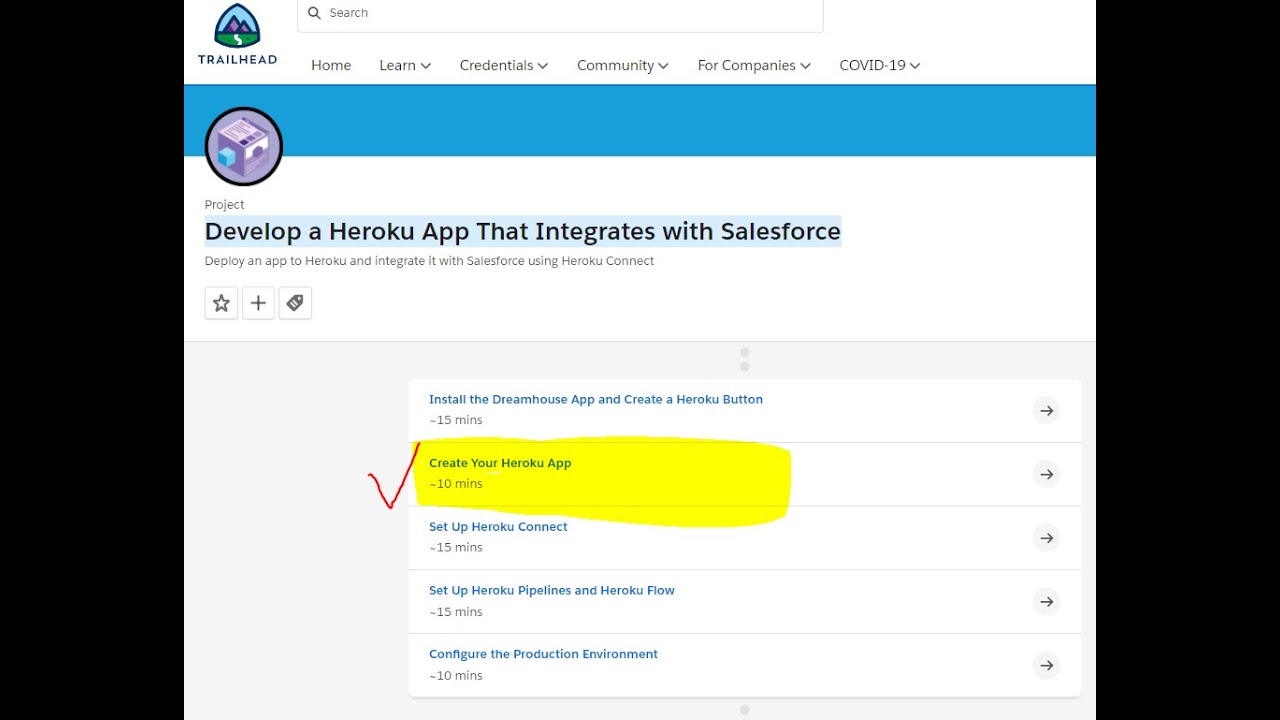The height and width of the screenshot is (720, 1280).
Task: Expand the Learn dropdown menu
Action: [405, 65]
